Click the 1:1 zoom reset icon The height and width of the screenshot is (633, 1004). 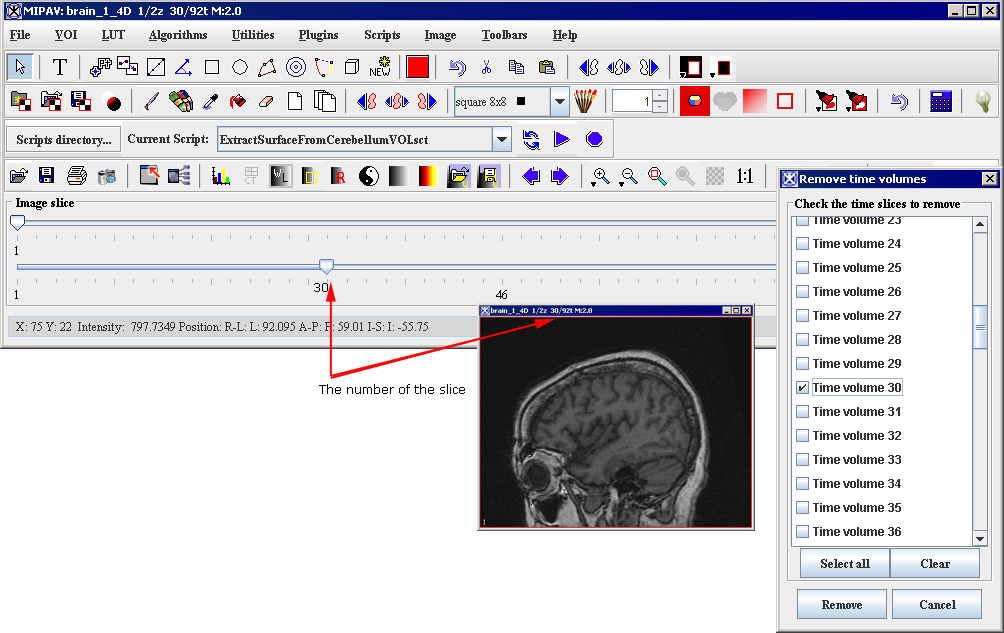click(744, 176)
